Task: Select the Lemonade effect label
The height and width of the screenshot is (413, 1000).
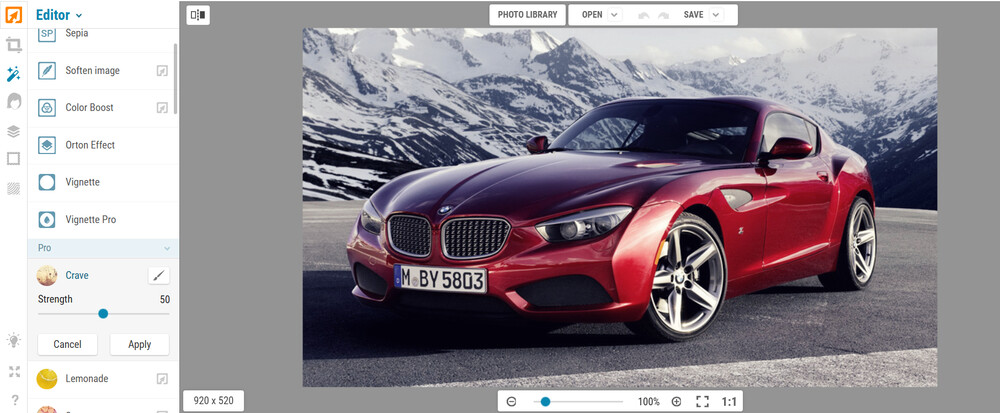Action: (x=87, y=379)
